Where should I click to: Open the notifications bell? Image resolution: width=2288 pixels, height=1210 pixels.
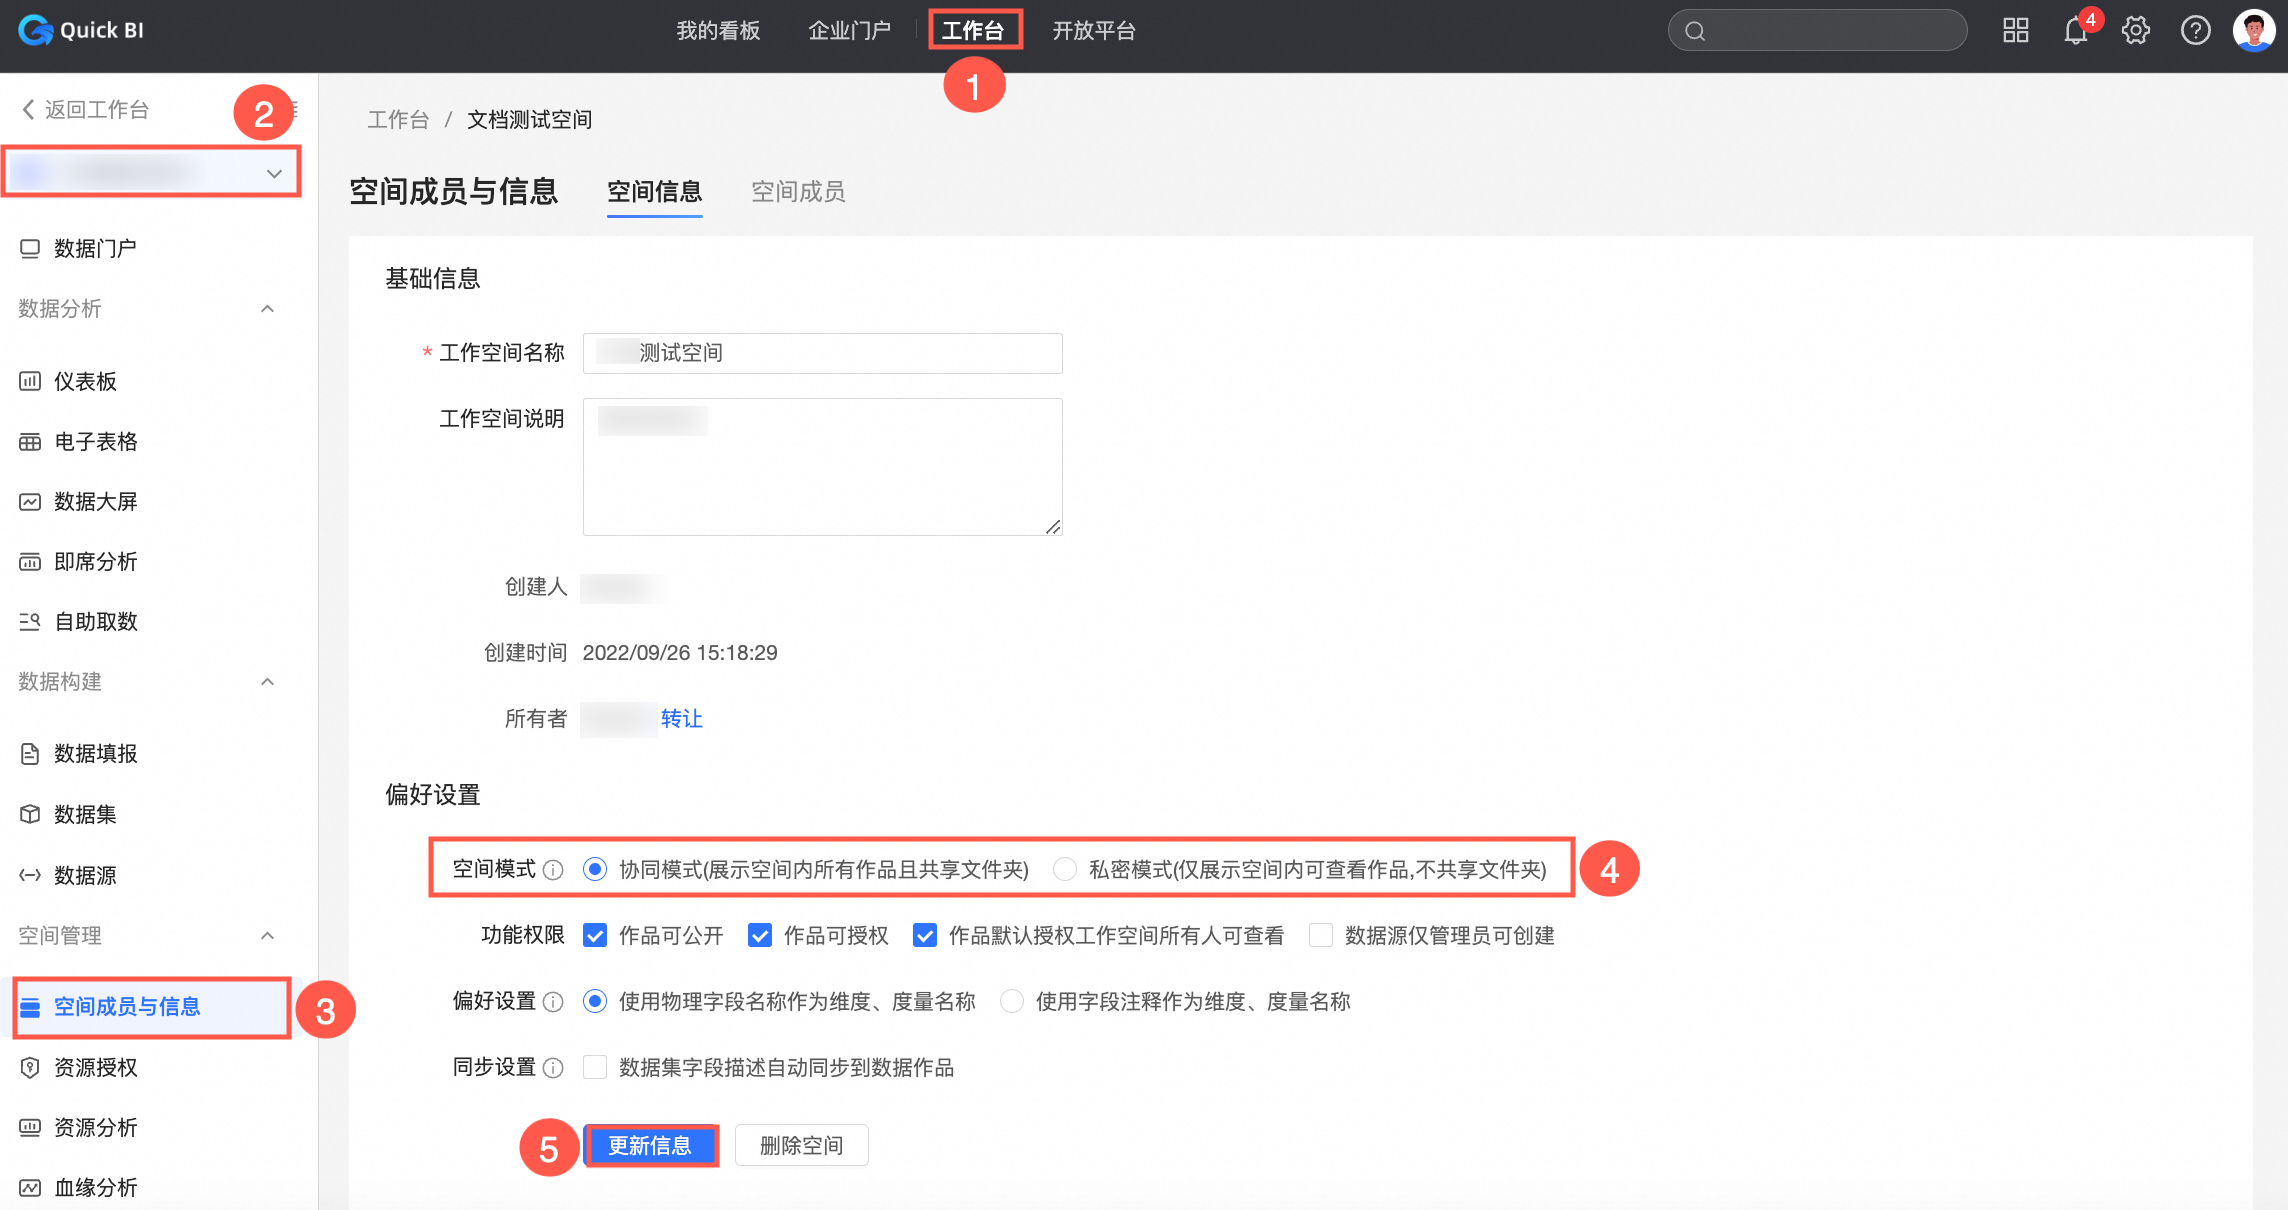pyautogui.click(x=2076, y=31)
